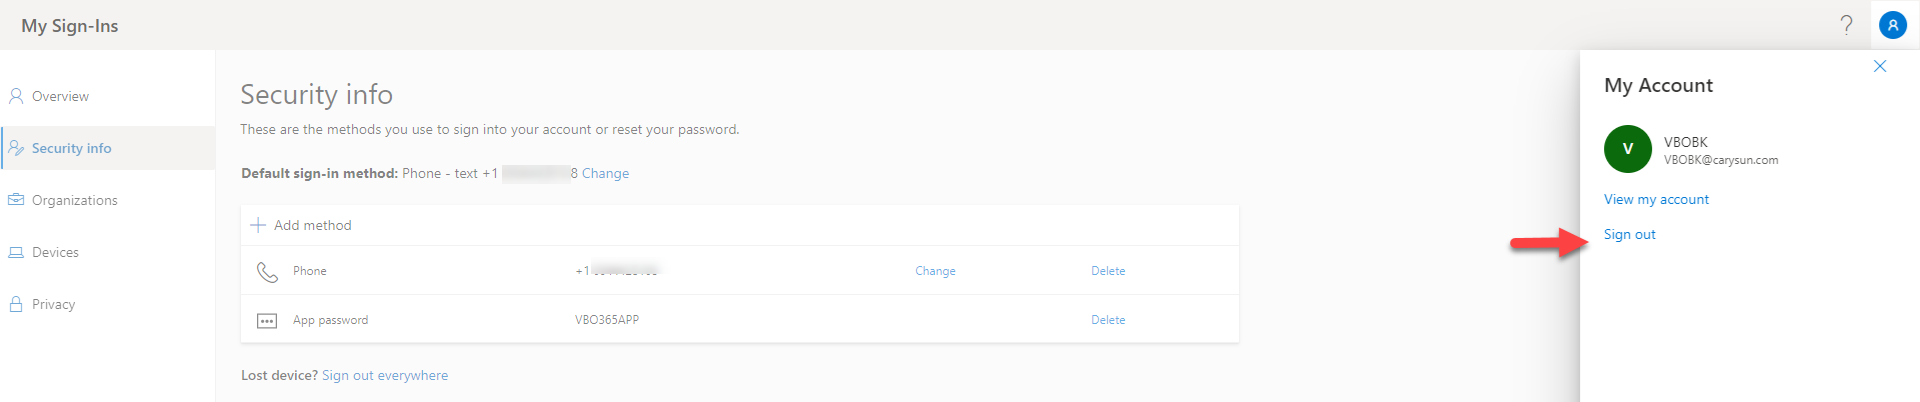Viewport: 1920px width, 402px height.
Task: Click the Organizations briefcase icon
Action: (16, 200)
